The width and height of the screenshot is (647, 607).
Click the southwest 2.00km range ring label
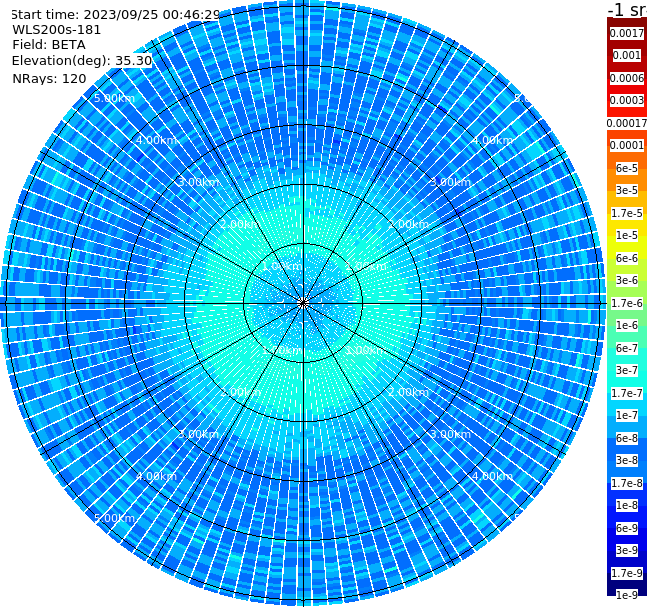(x=241, y=392)
